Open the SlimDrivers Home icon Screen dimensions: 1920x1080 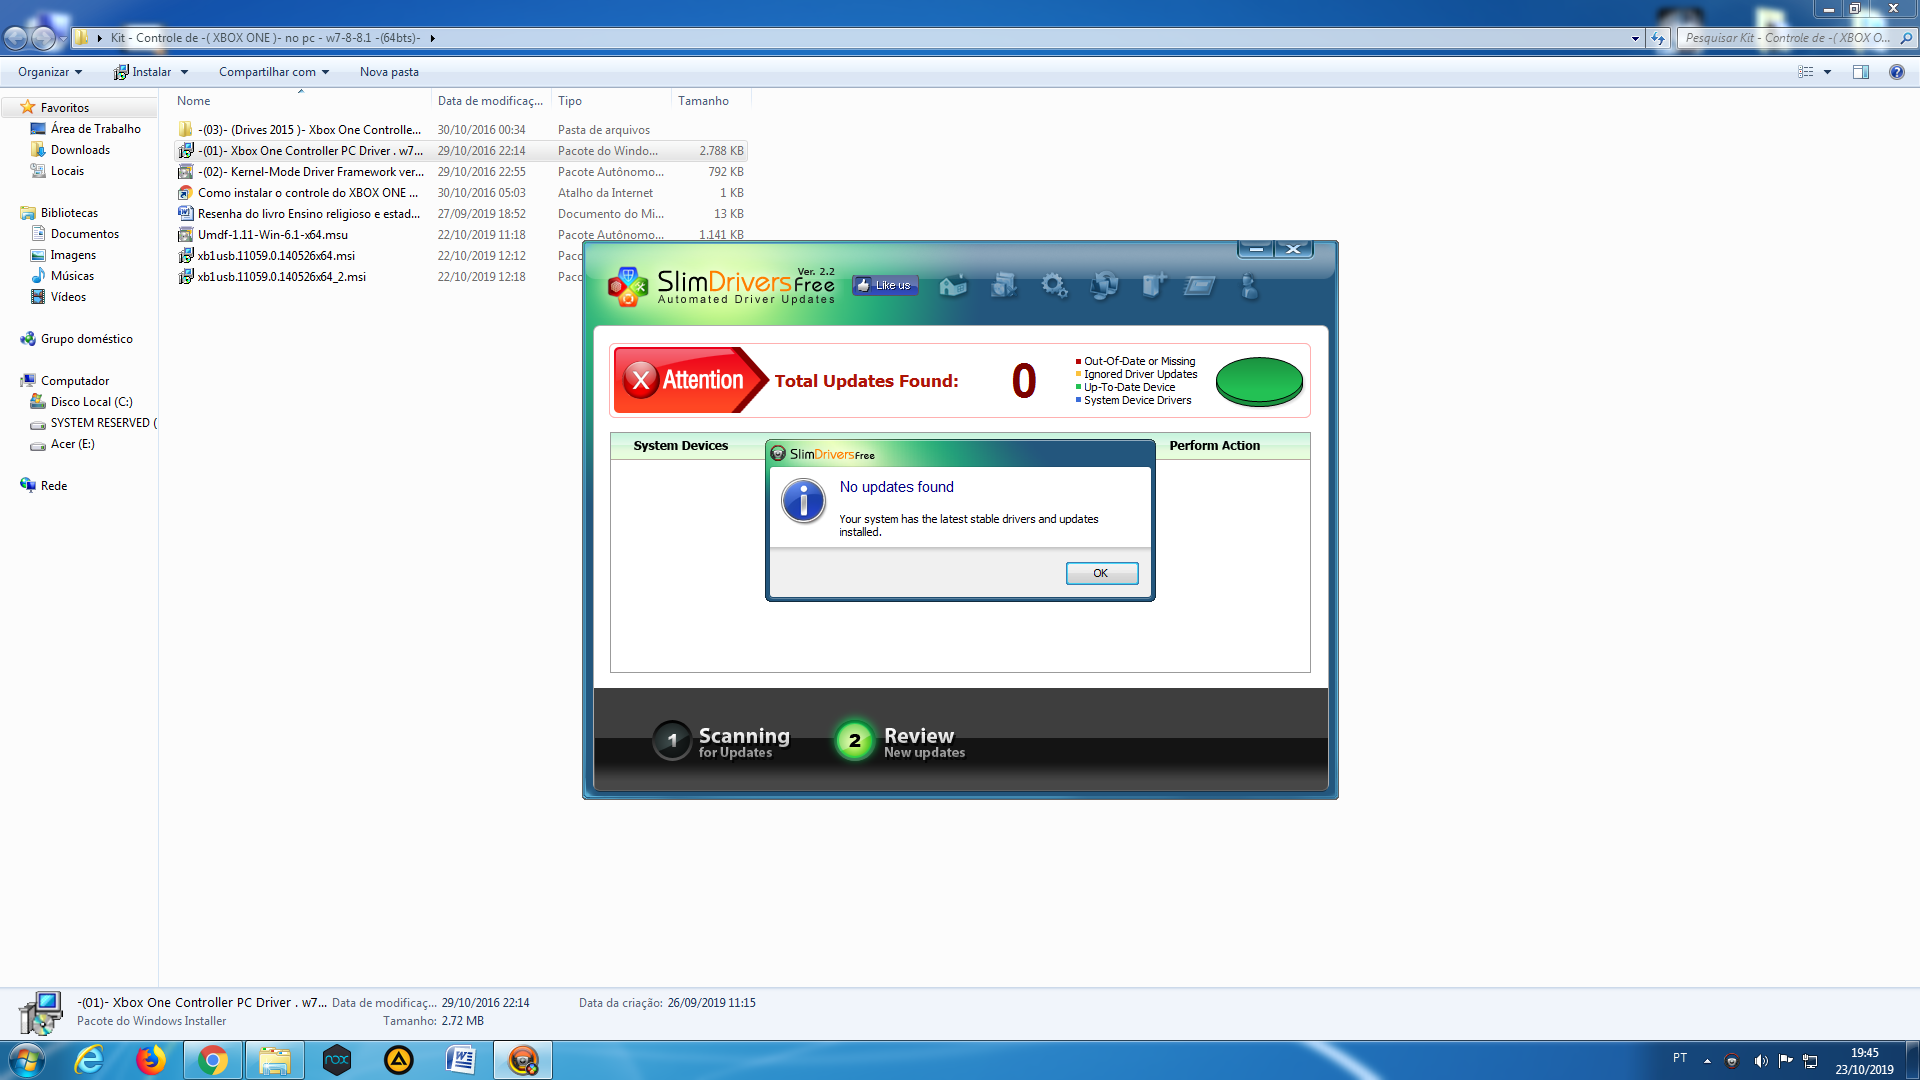pyautogui.click(x=953, y=286)
